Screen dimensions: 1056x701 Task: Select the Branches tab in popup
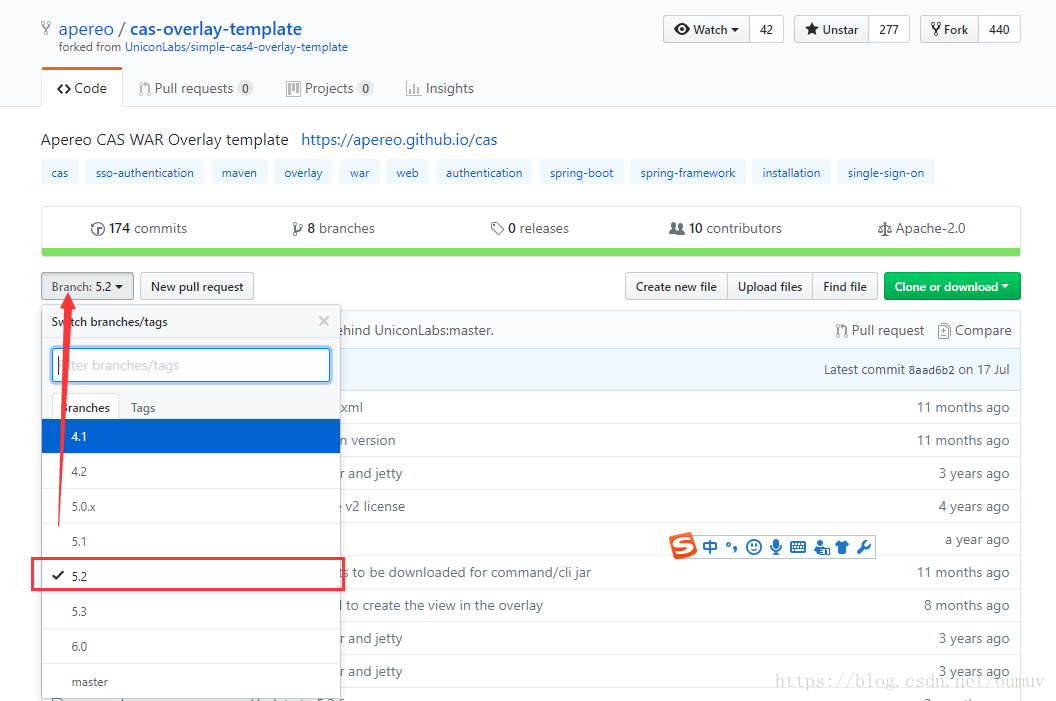click(x=86, y=407)
